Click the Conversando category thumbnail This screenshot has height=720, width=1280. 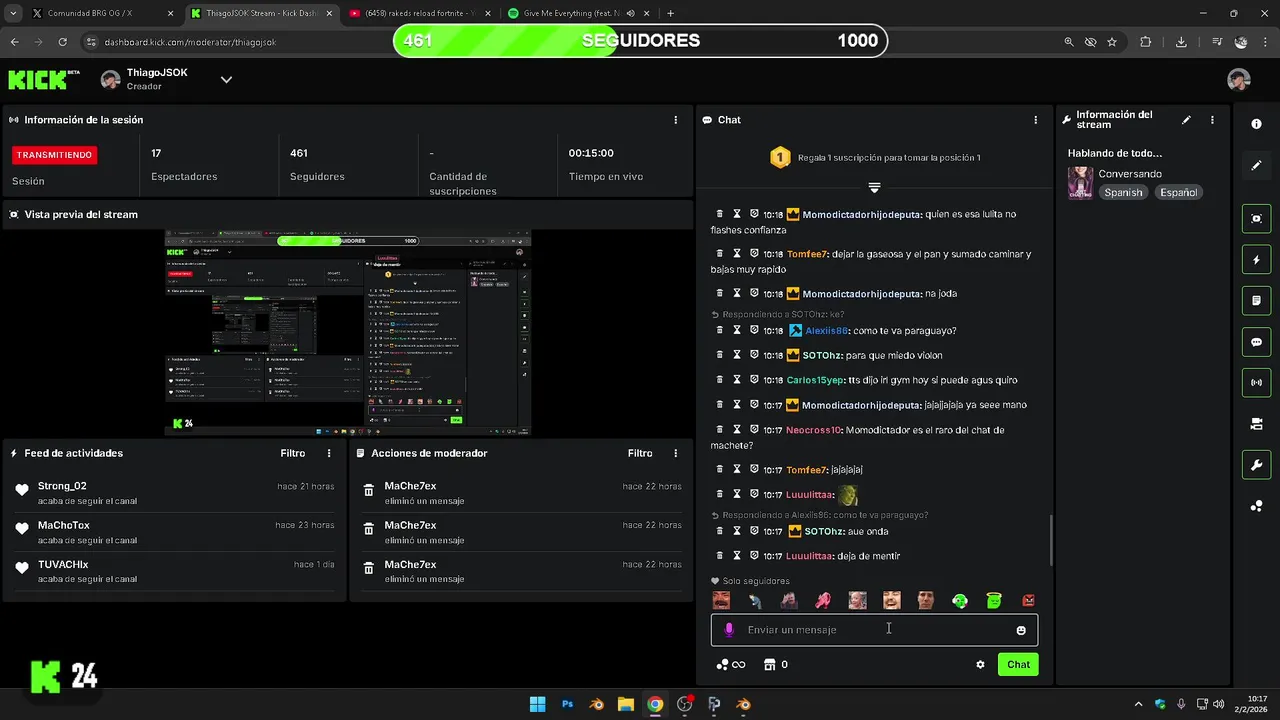[1080, 183]
